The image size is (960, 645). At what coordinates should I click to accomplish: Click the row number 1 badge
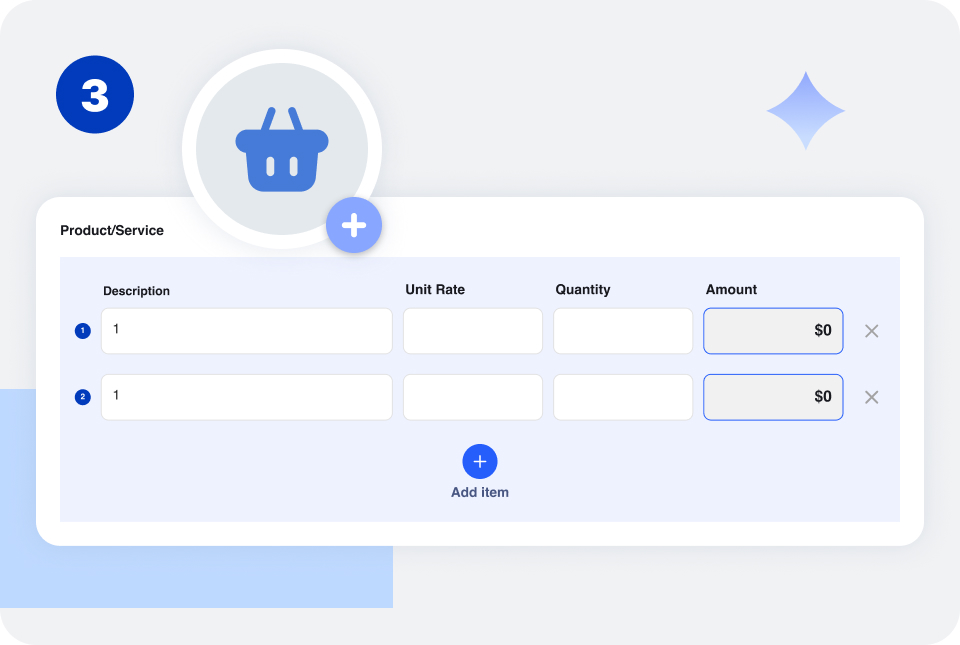point(83,331)
